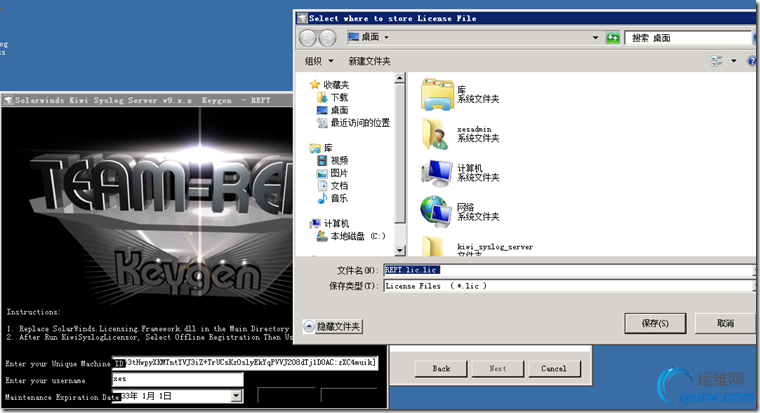The width and height of the screenshot is (760, 413).
Task: Click the 取消 button
Action: click(x=725, y=323)
